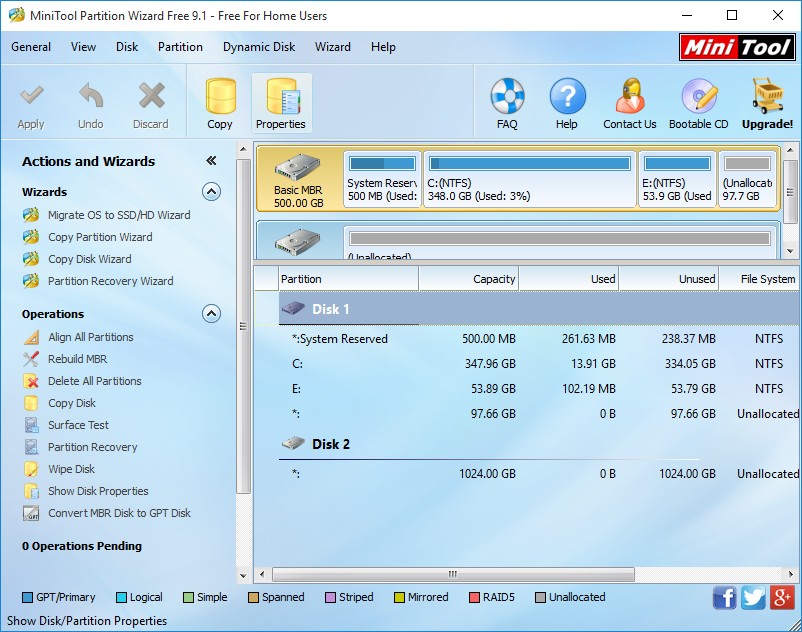Choose the Copy Disk operation
The width and height of the screenshot is (802, 632).
(x=72, y=403)
